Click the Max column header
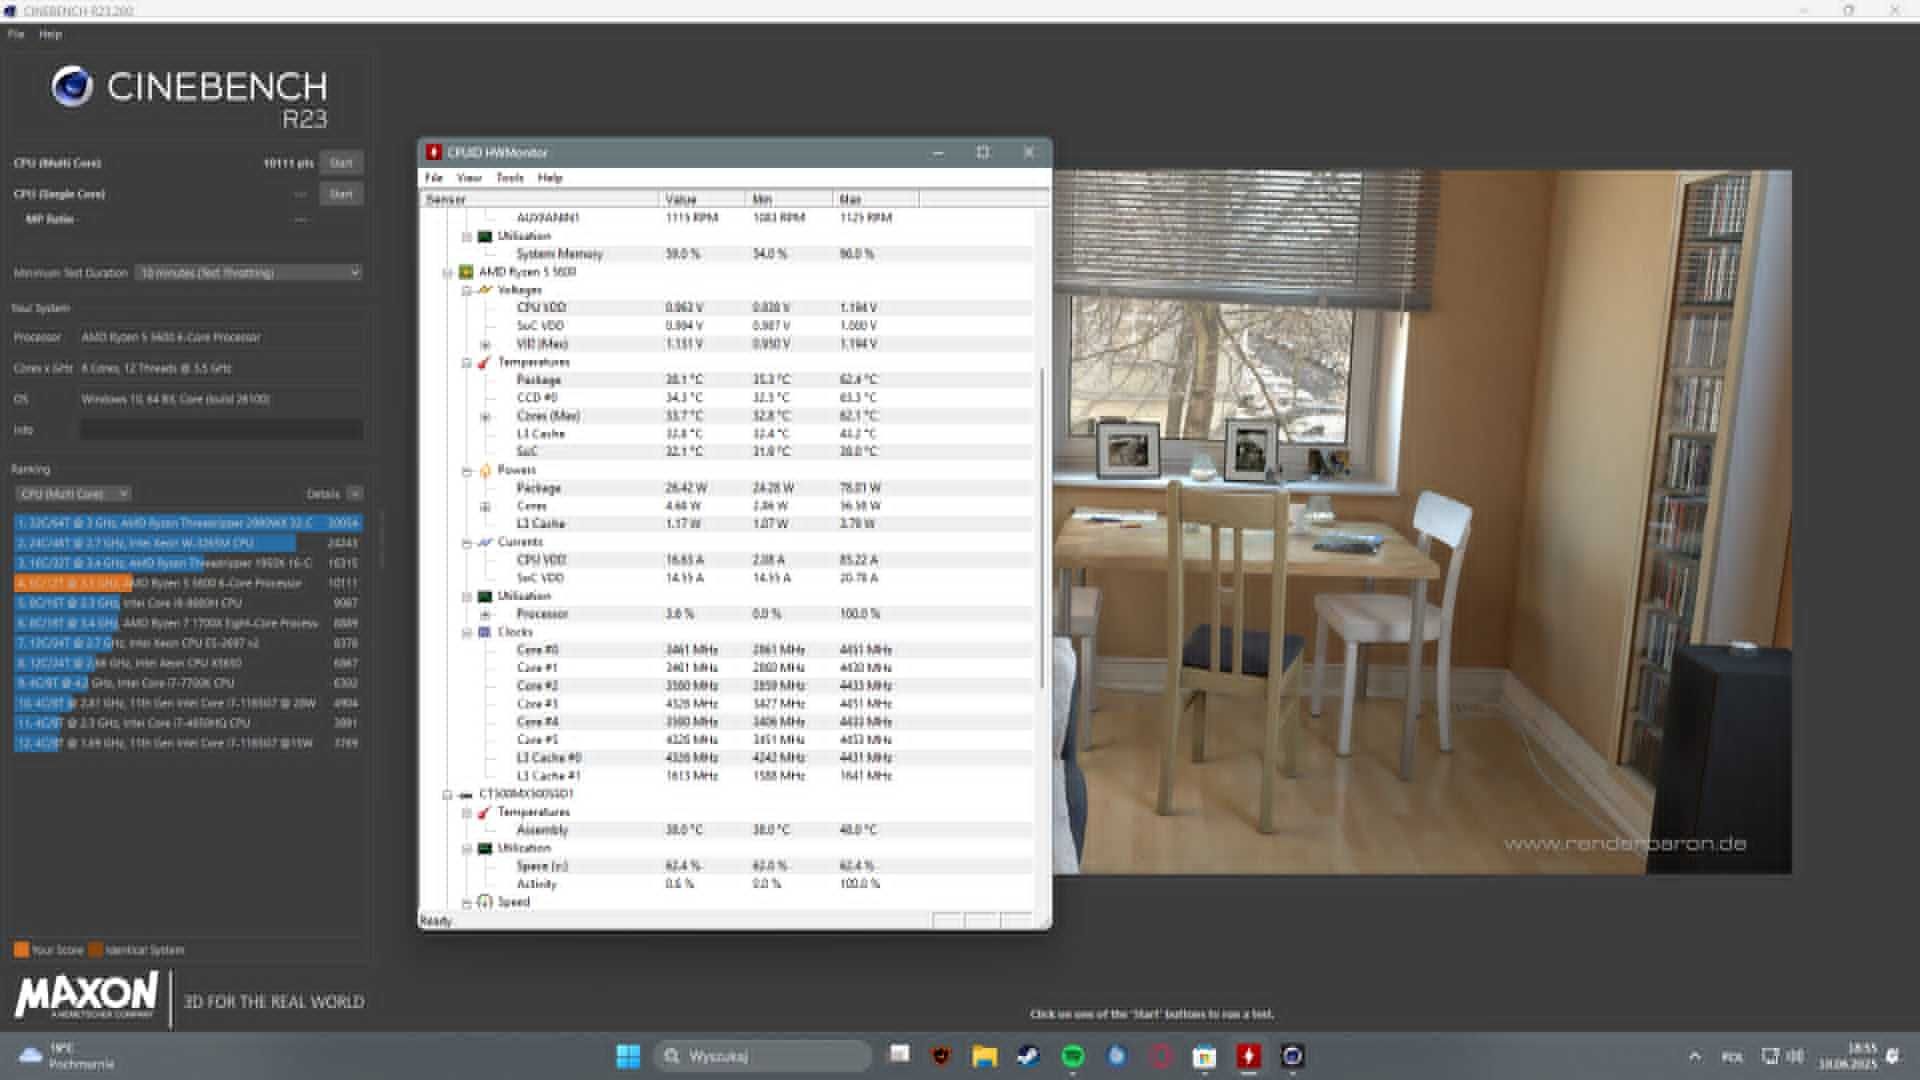Screen dimensions: 1920x1080 [876, 199]
